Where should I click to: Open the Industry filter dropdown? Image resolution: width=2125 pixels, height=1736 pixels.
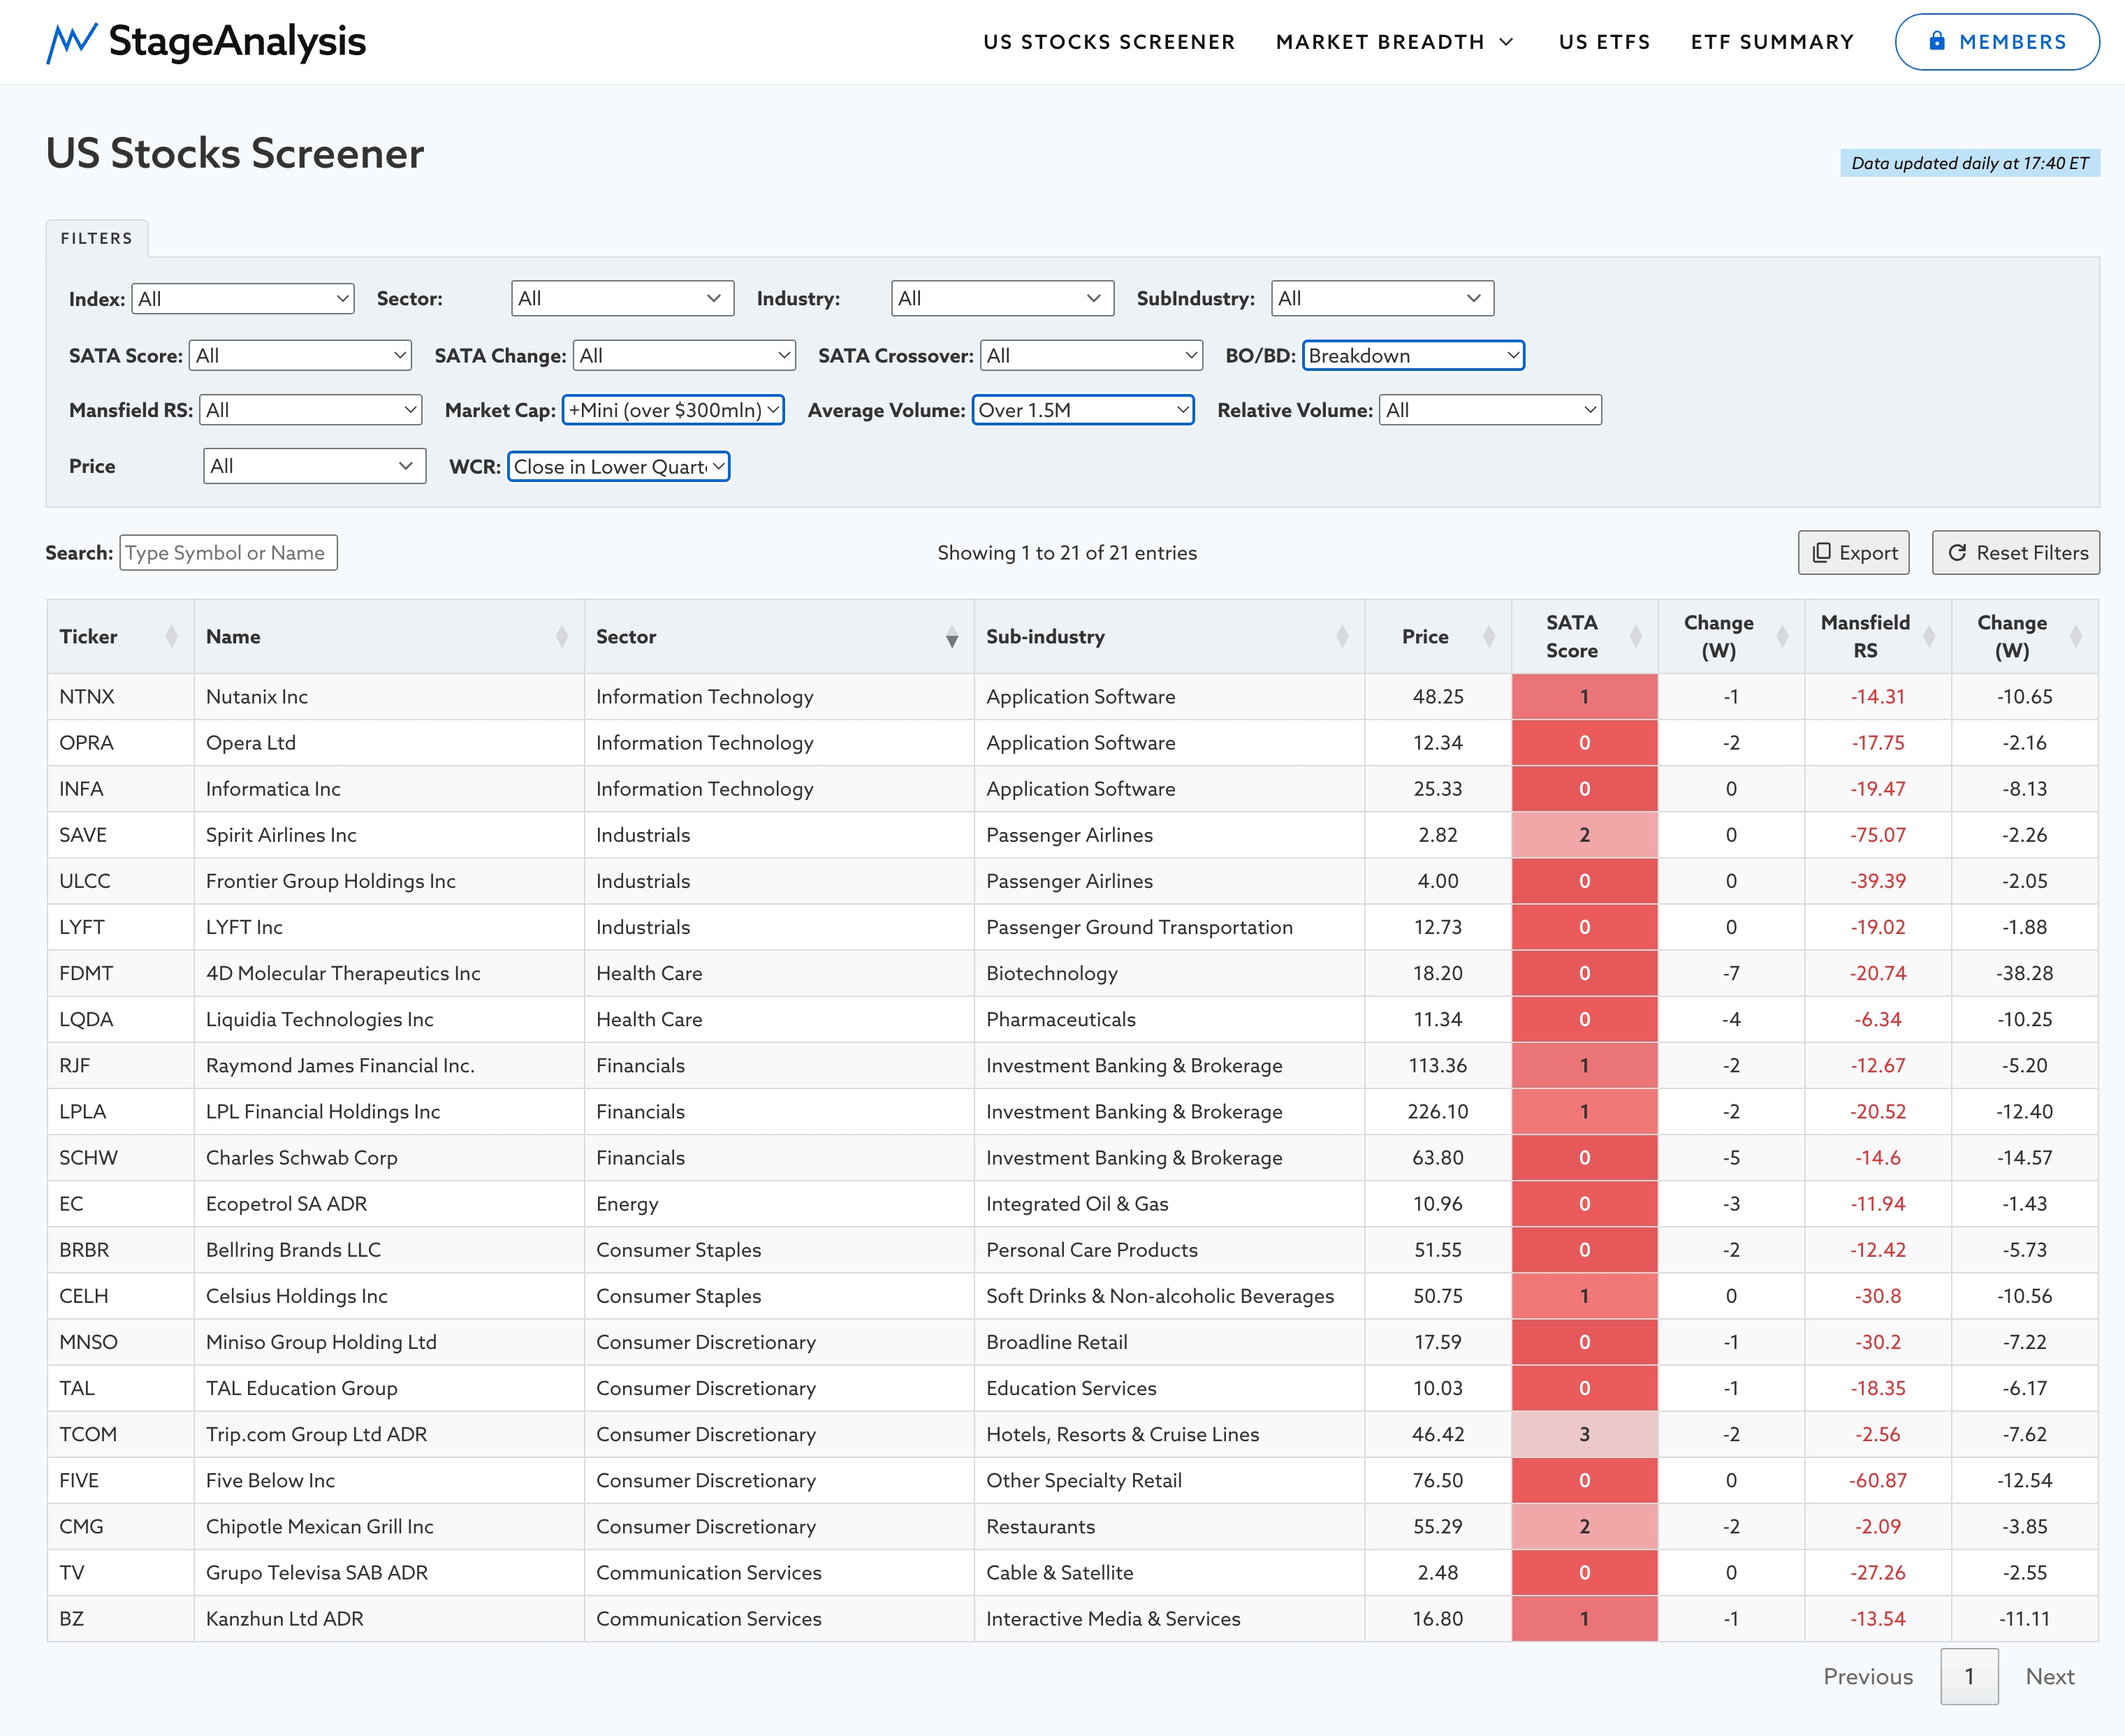coord(1002,298)
